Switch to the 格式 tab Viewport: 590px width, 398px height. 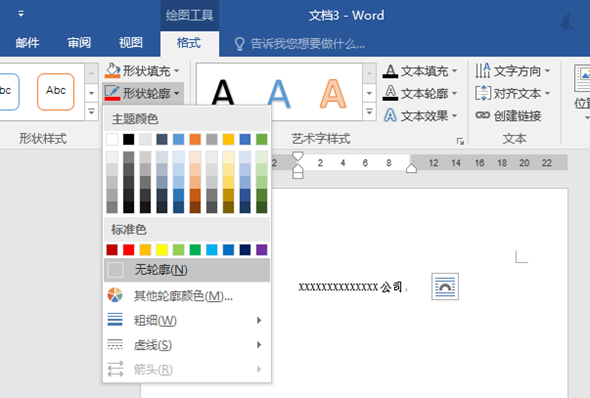(189, 43)
